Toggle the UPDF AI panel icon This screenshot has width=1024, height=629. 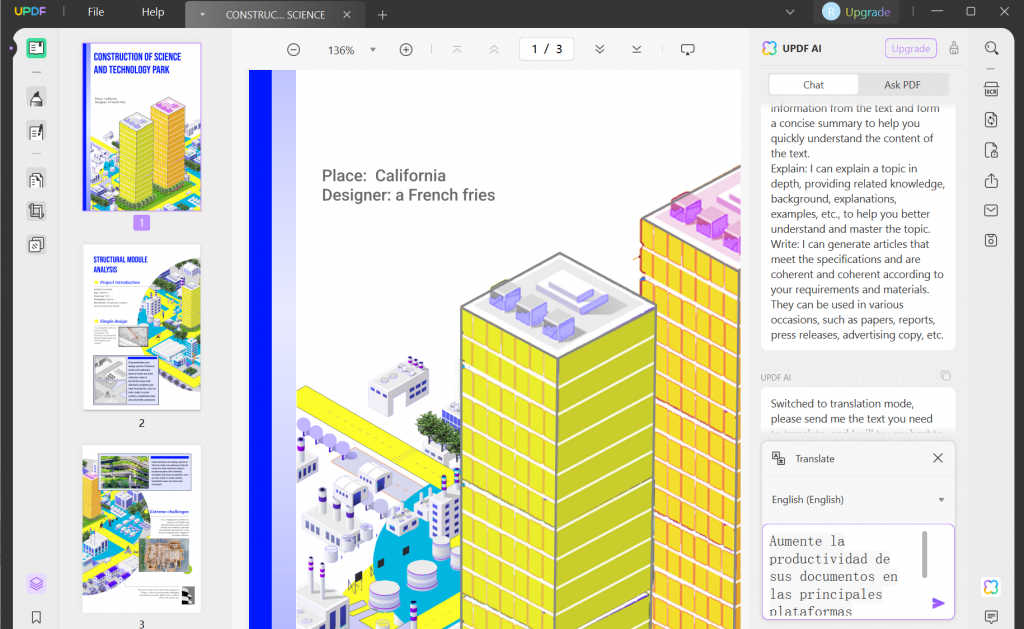[991, 587]
